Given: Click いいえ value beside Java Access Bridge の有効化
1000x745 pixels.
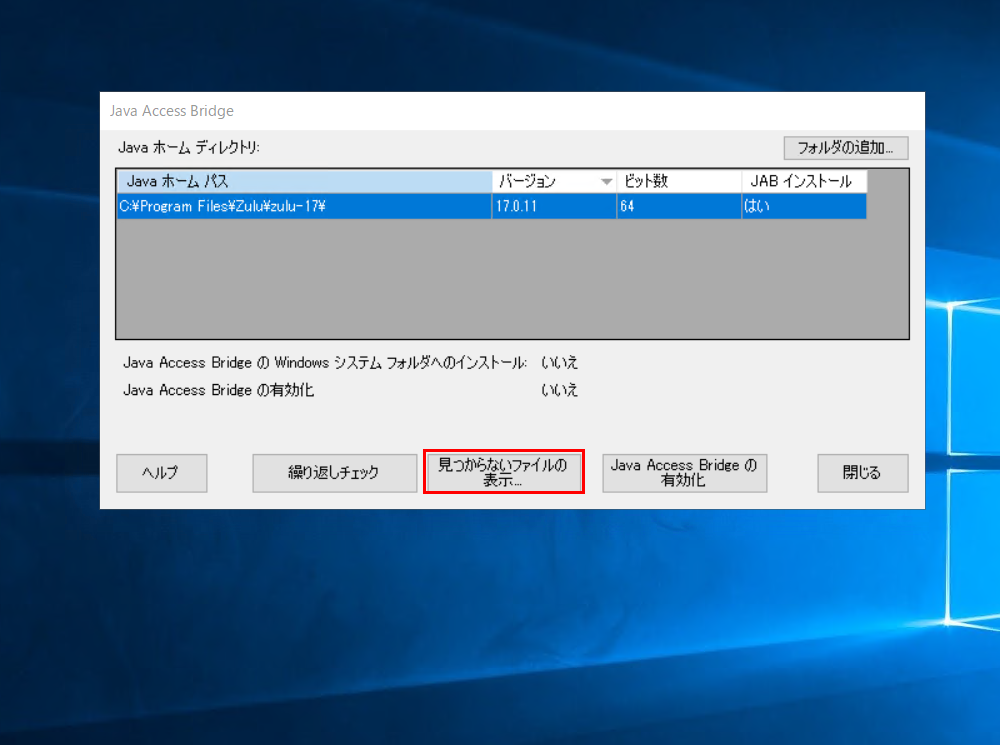Looking at the screenshot, I should click(559, 390).
